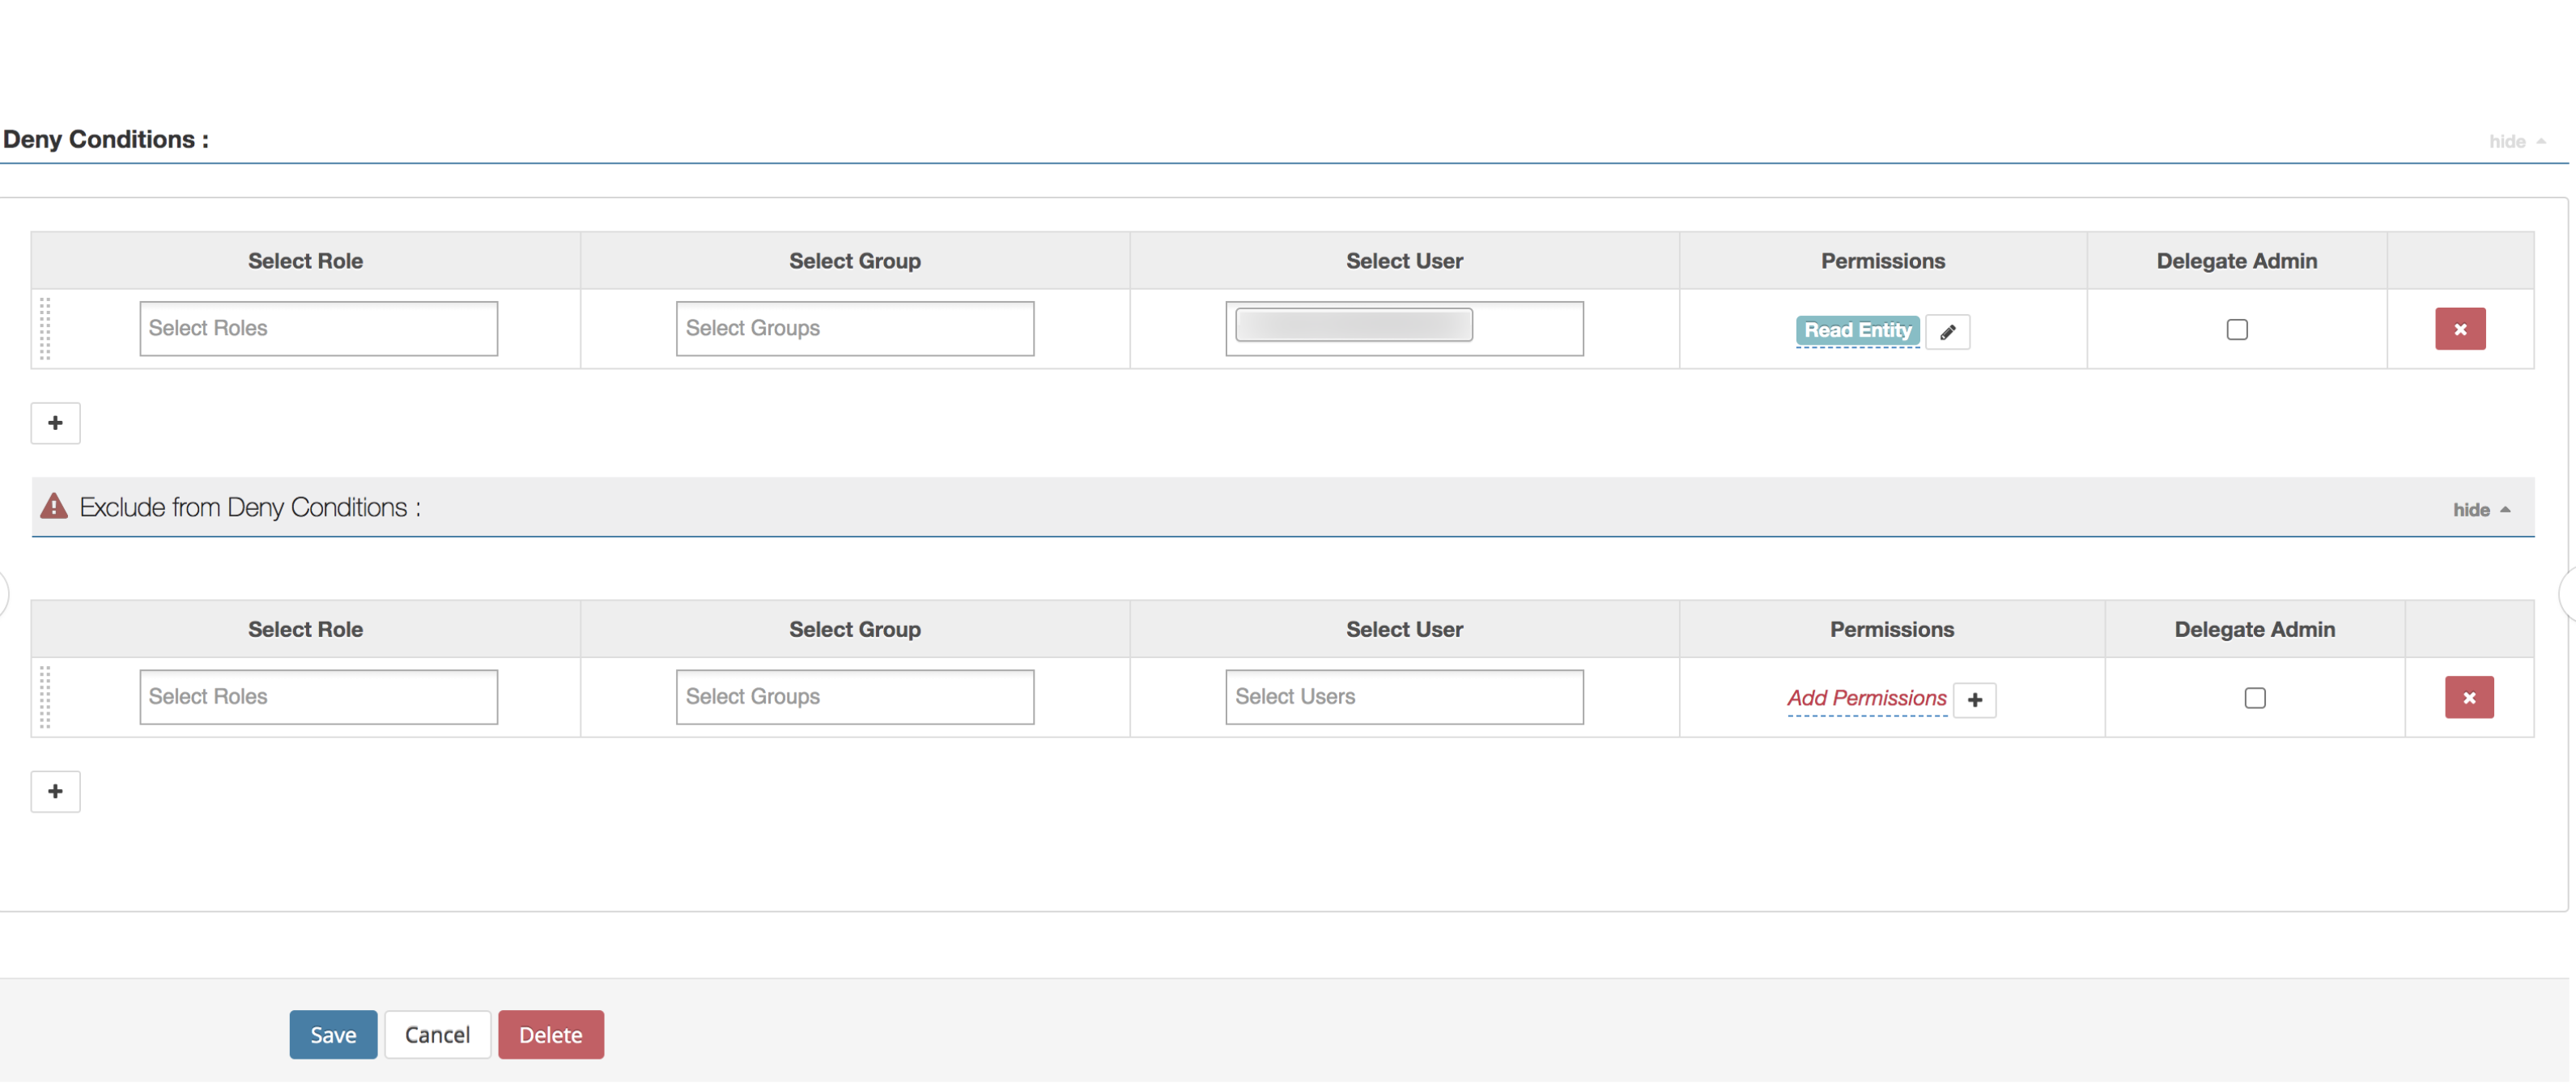Click the Add Permissions link

1866,698
